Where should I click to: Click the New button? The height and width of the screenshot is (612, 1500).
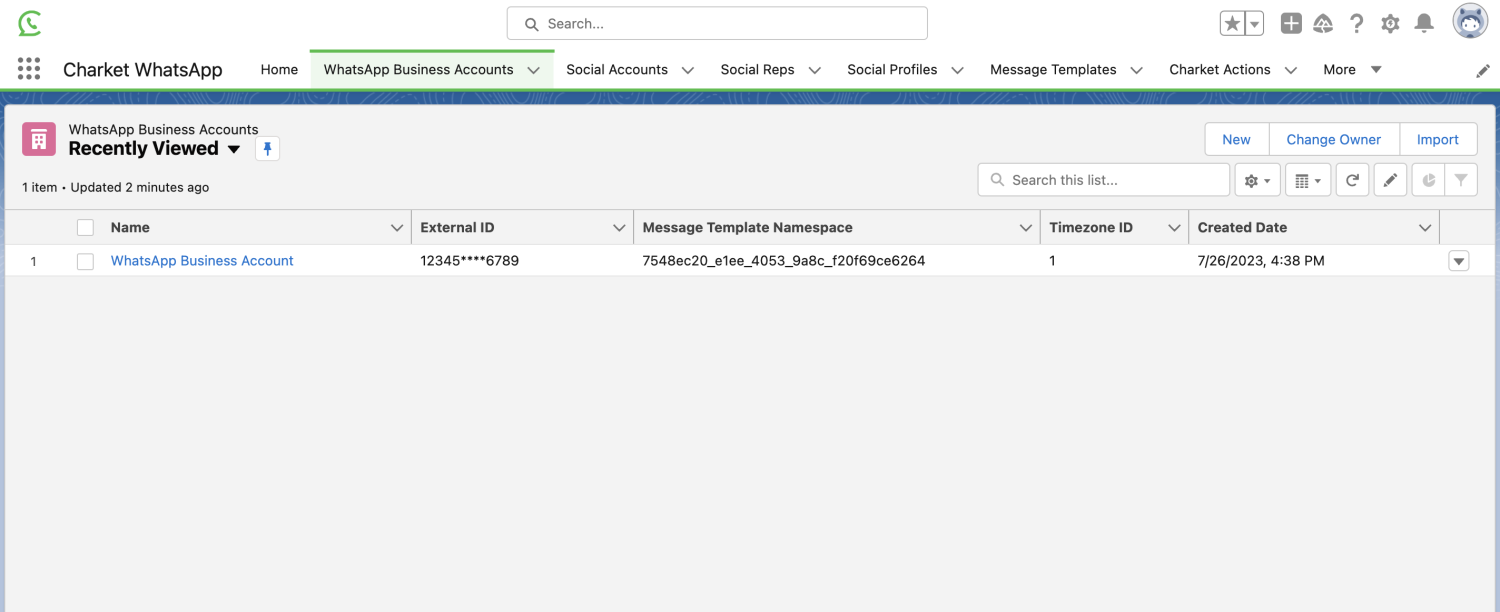(x=1236, y=140)
